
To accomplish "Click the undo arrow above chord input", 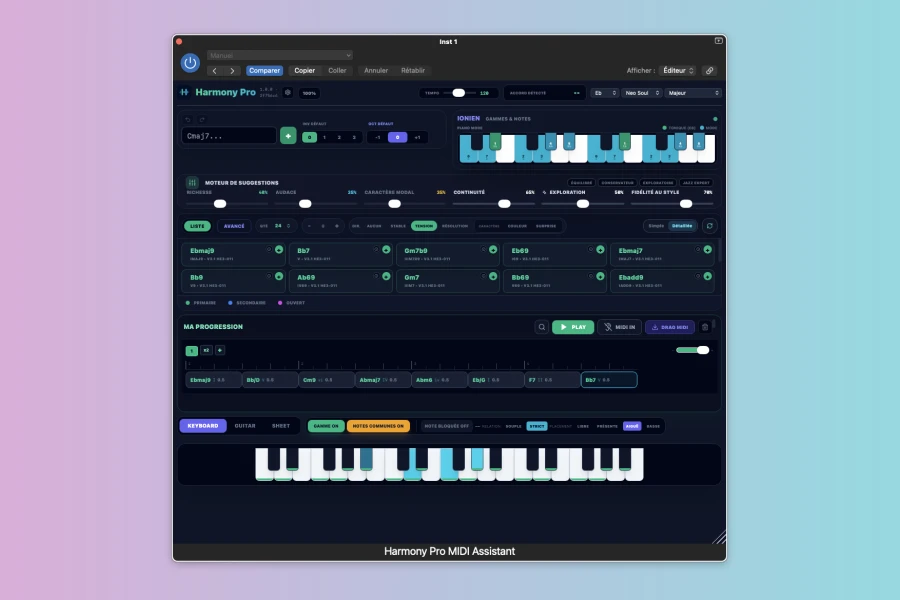I will (188, 119).
